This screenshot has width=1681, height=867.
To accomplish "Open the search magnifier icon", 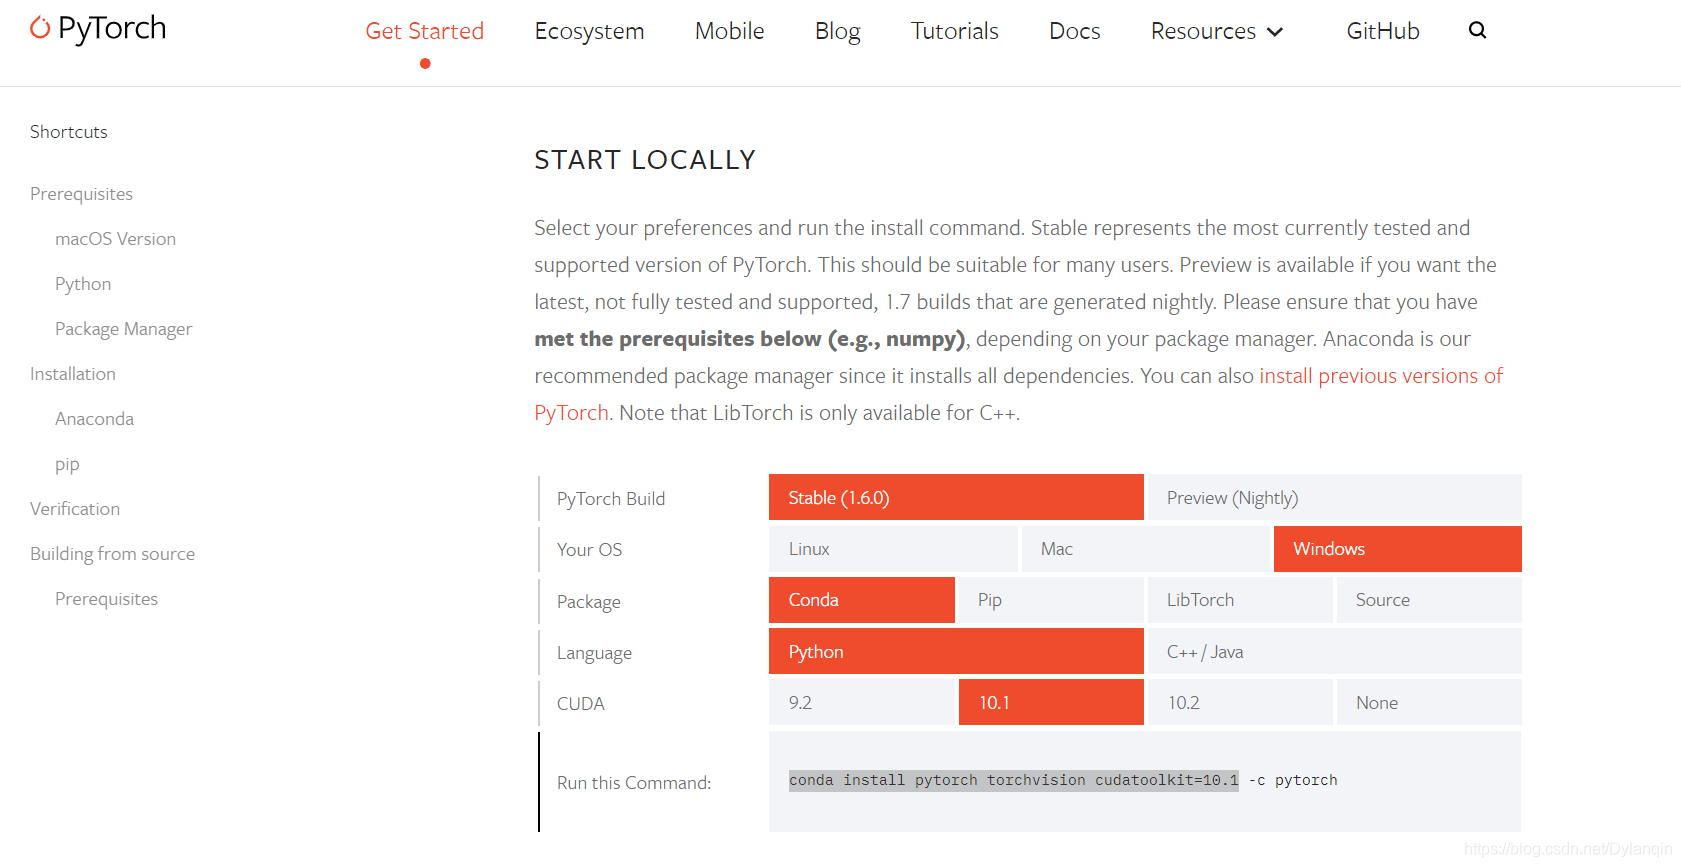I will pos(1477,30).
